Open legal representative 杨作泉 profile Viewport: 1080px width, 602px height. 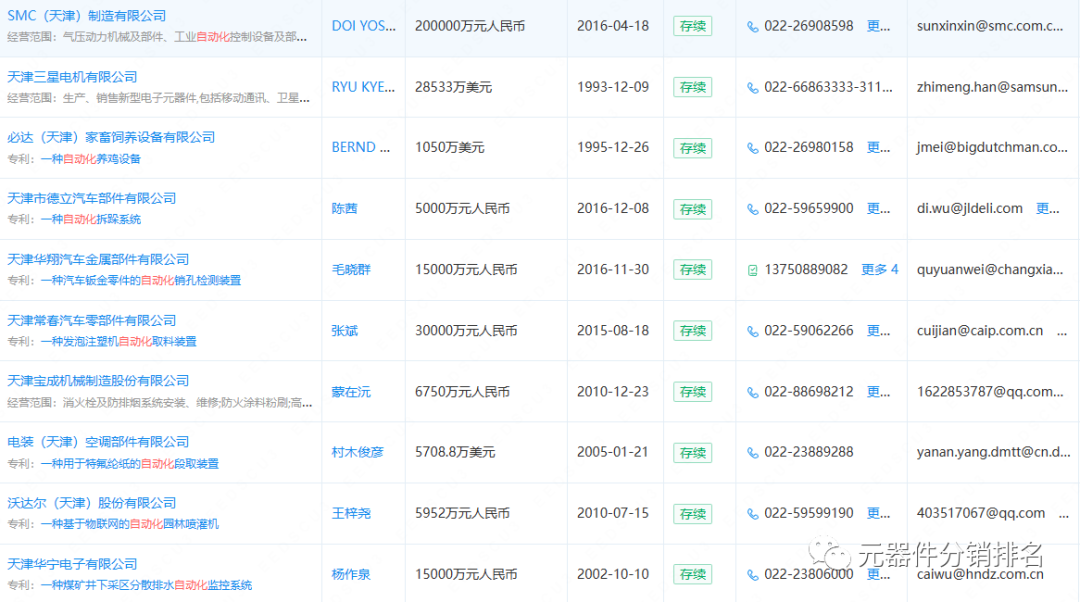(351, 574)
